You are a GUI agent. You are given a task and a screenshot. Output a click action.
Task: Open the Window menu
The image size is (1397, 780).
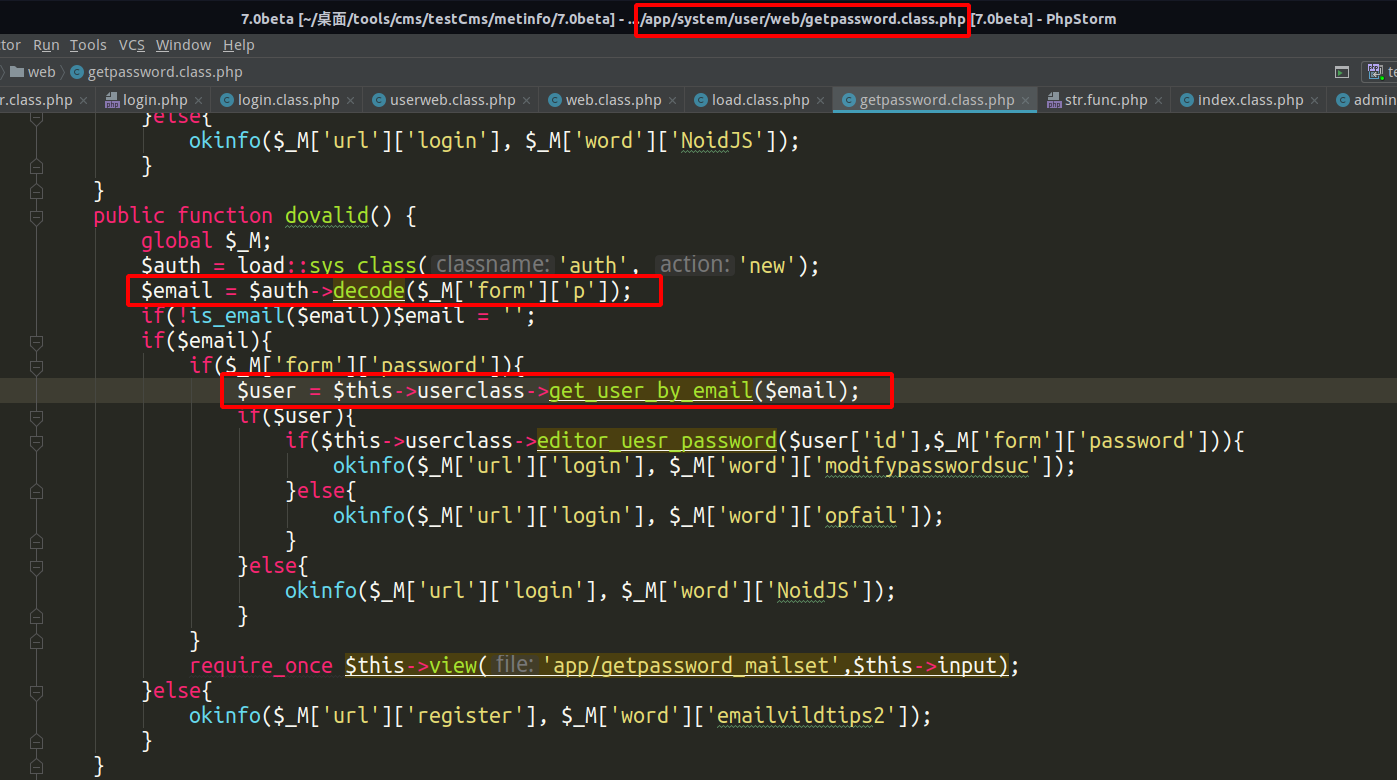(183, 45)
